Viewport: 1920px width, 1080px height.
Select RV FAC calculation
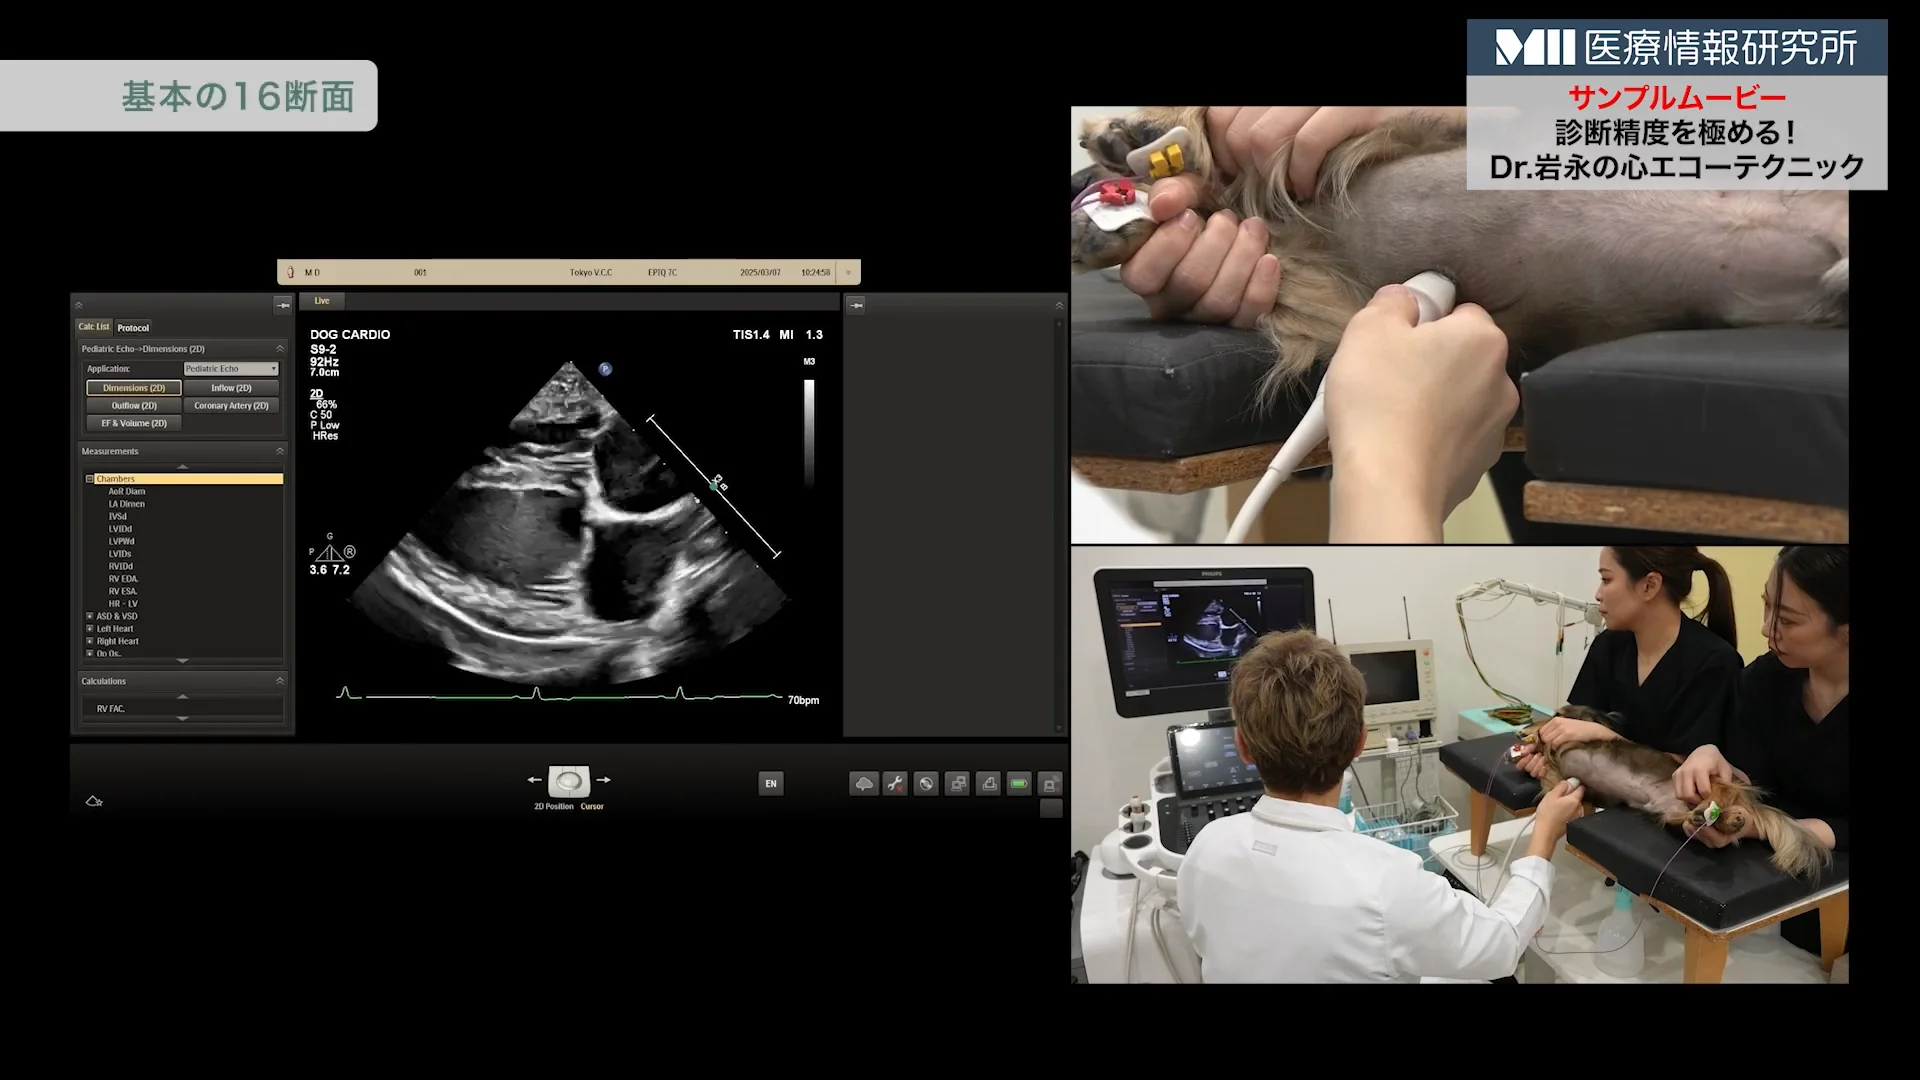111,709
